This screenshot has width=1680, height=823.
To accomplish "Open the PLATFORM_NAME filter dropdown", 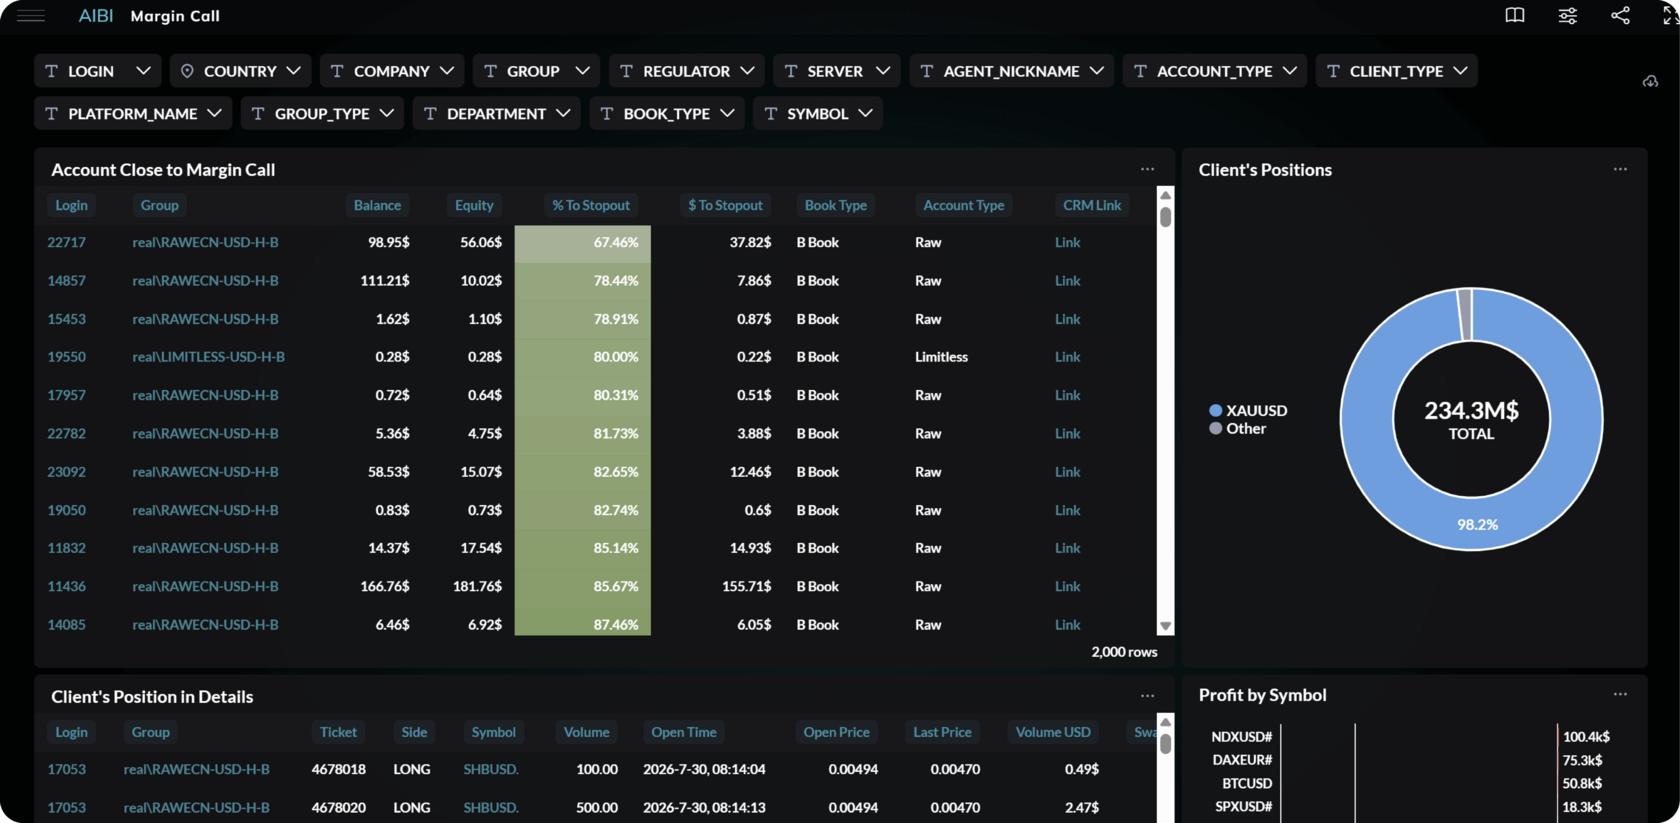I will pyautogui.click(x=133, y=114).
